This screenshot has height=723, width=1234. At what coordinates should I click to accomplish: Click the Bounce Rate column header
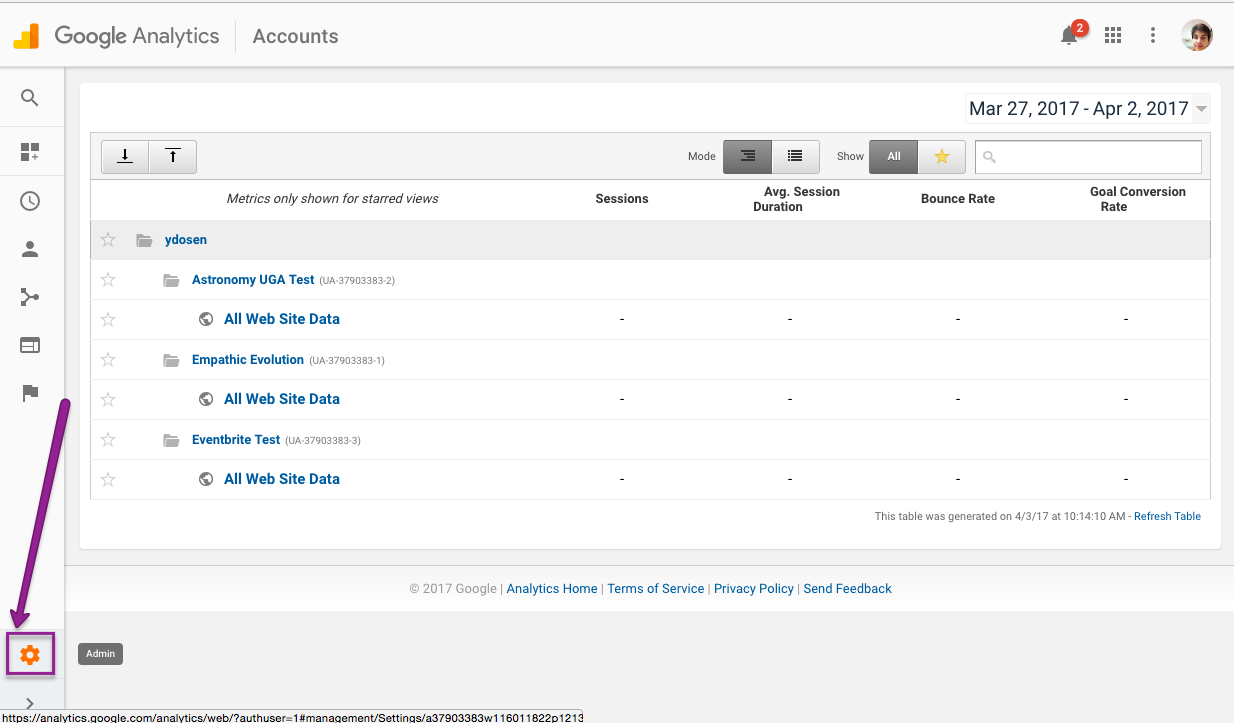click(x=958, y=199)
